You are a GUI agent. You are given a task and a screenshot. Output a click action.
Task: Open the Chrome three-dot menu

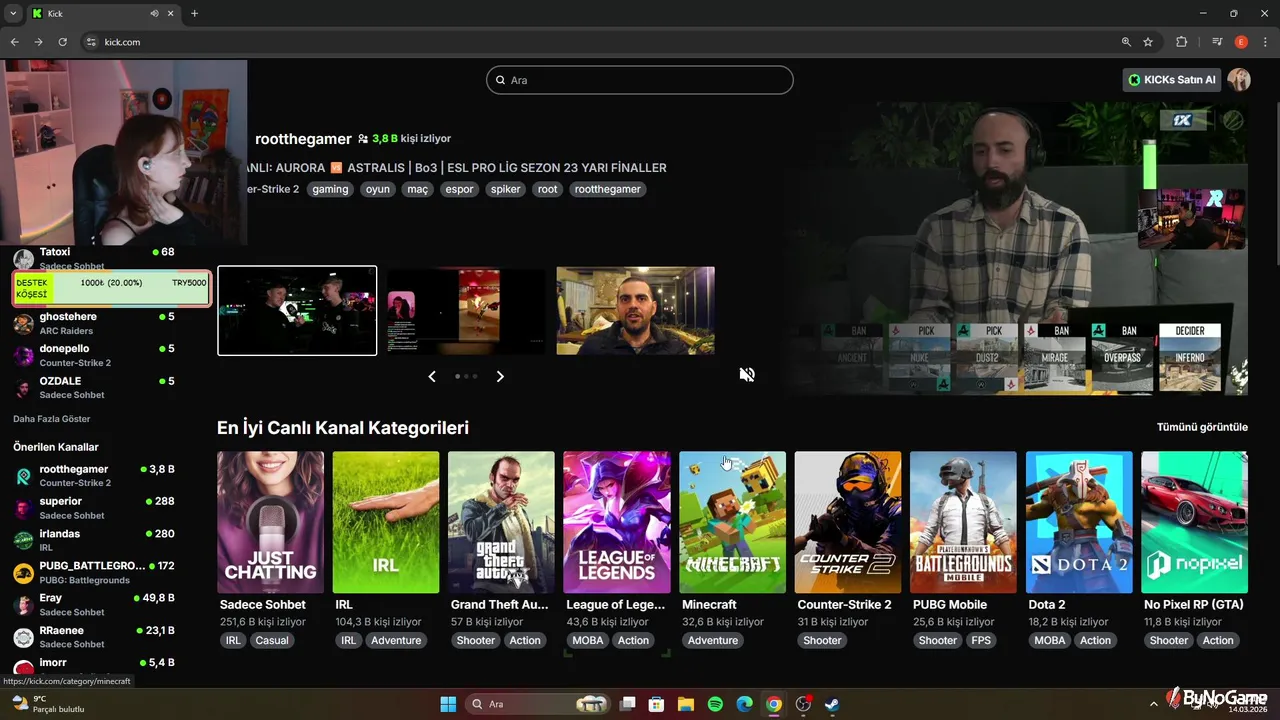(1264, 42)
